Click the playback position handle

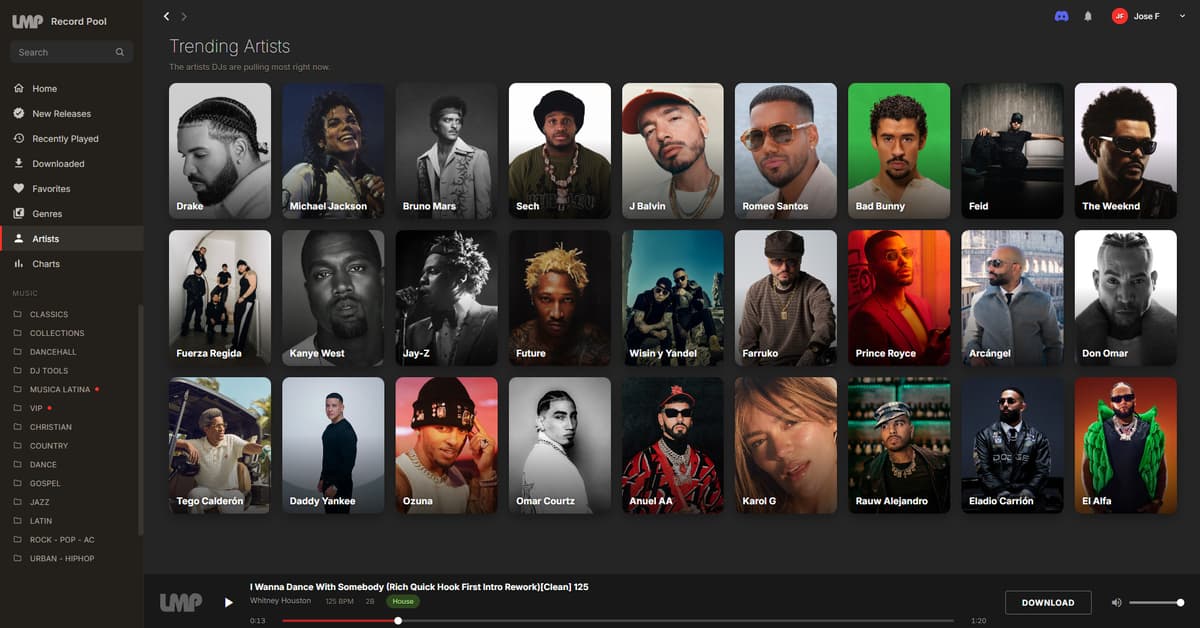pos(399,621)
